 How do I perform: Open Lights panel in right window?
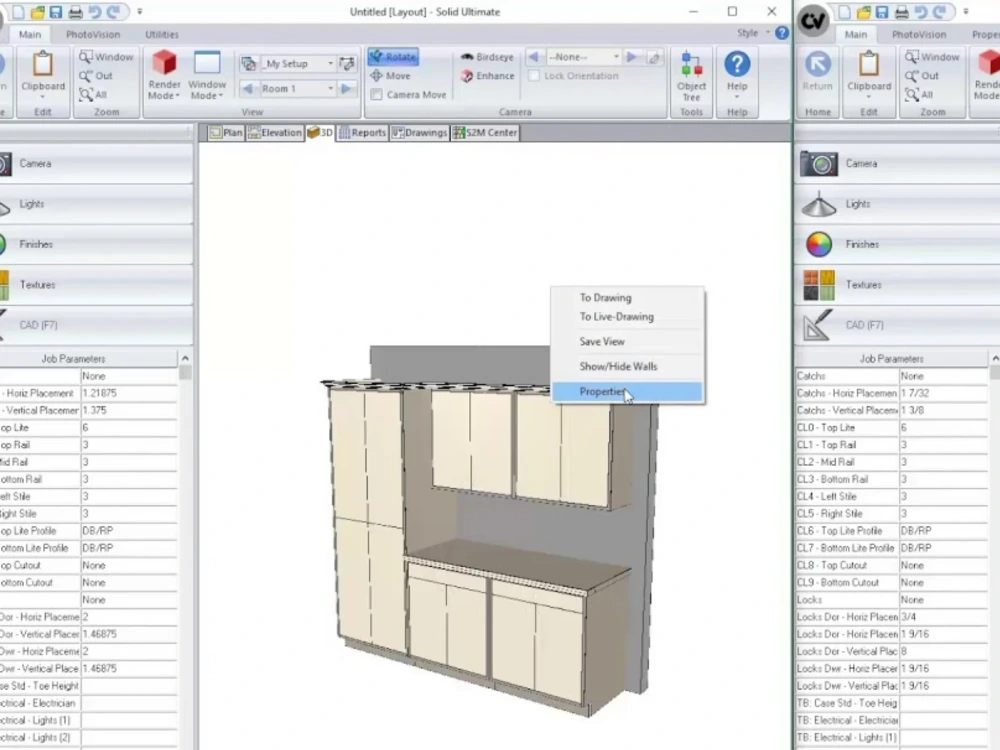[x=897, y=204]
